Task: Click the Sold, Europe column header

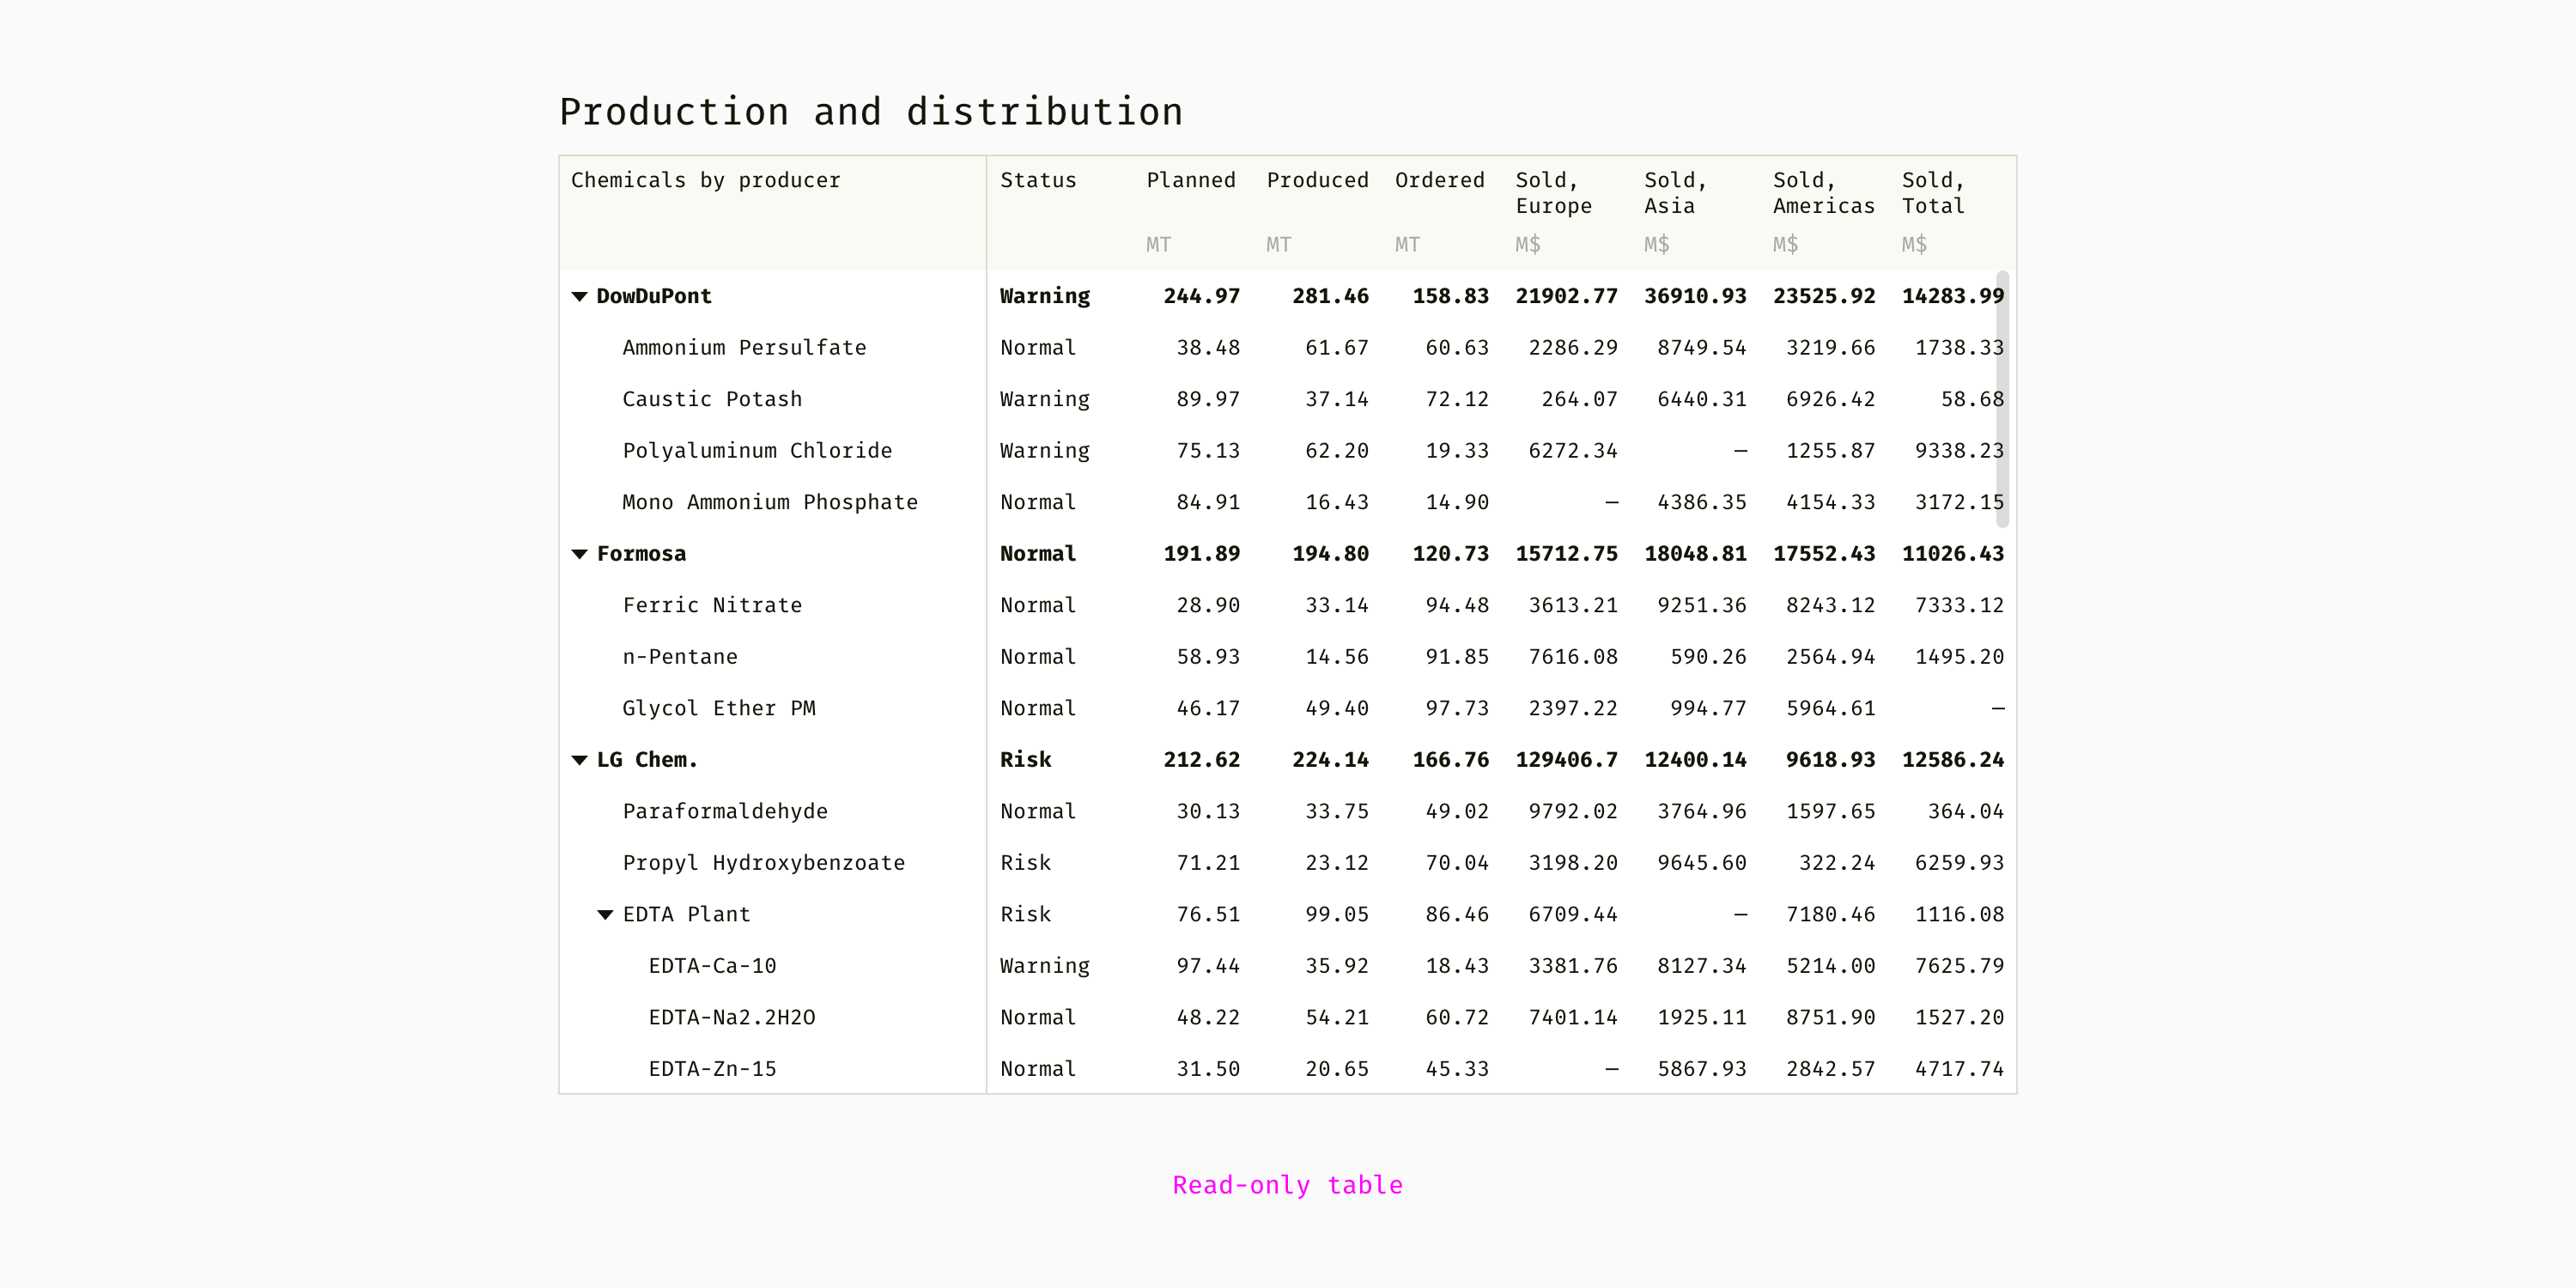Action: [x=1553, y=193]
